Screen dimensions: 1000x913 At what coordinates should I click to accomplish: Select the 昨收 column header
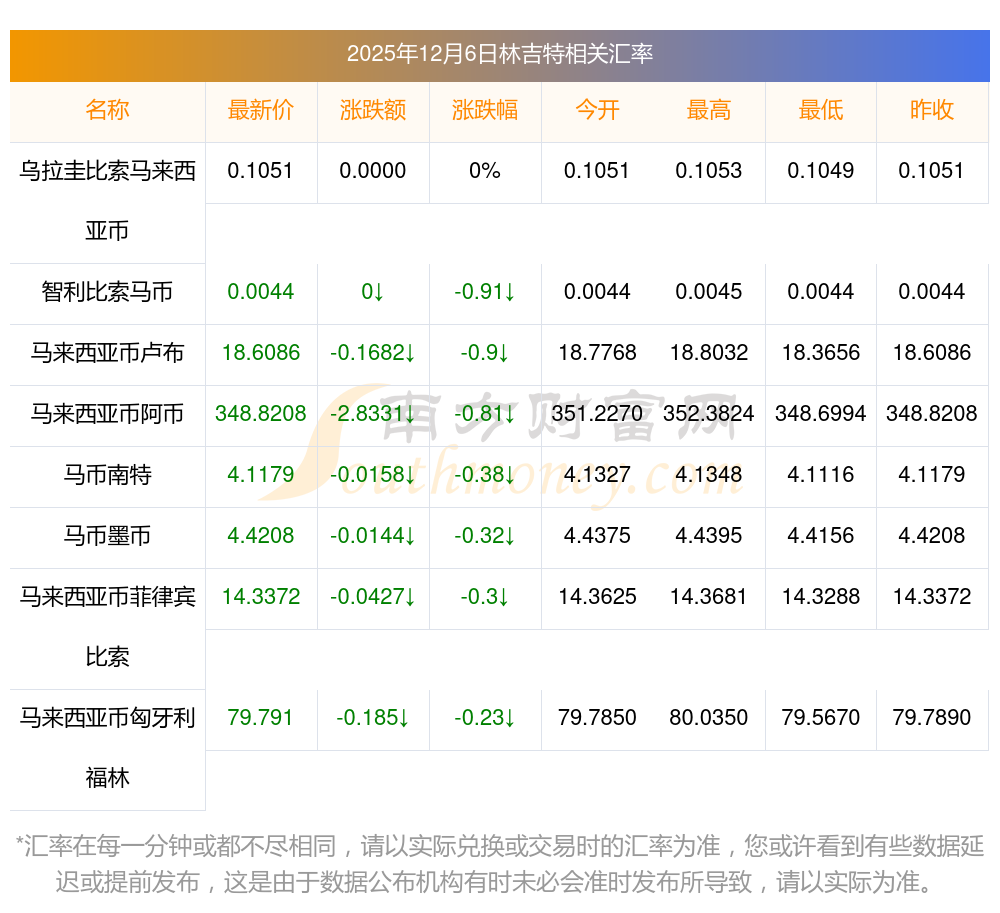pyautogui.click(x=932, y=110)
